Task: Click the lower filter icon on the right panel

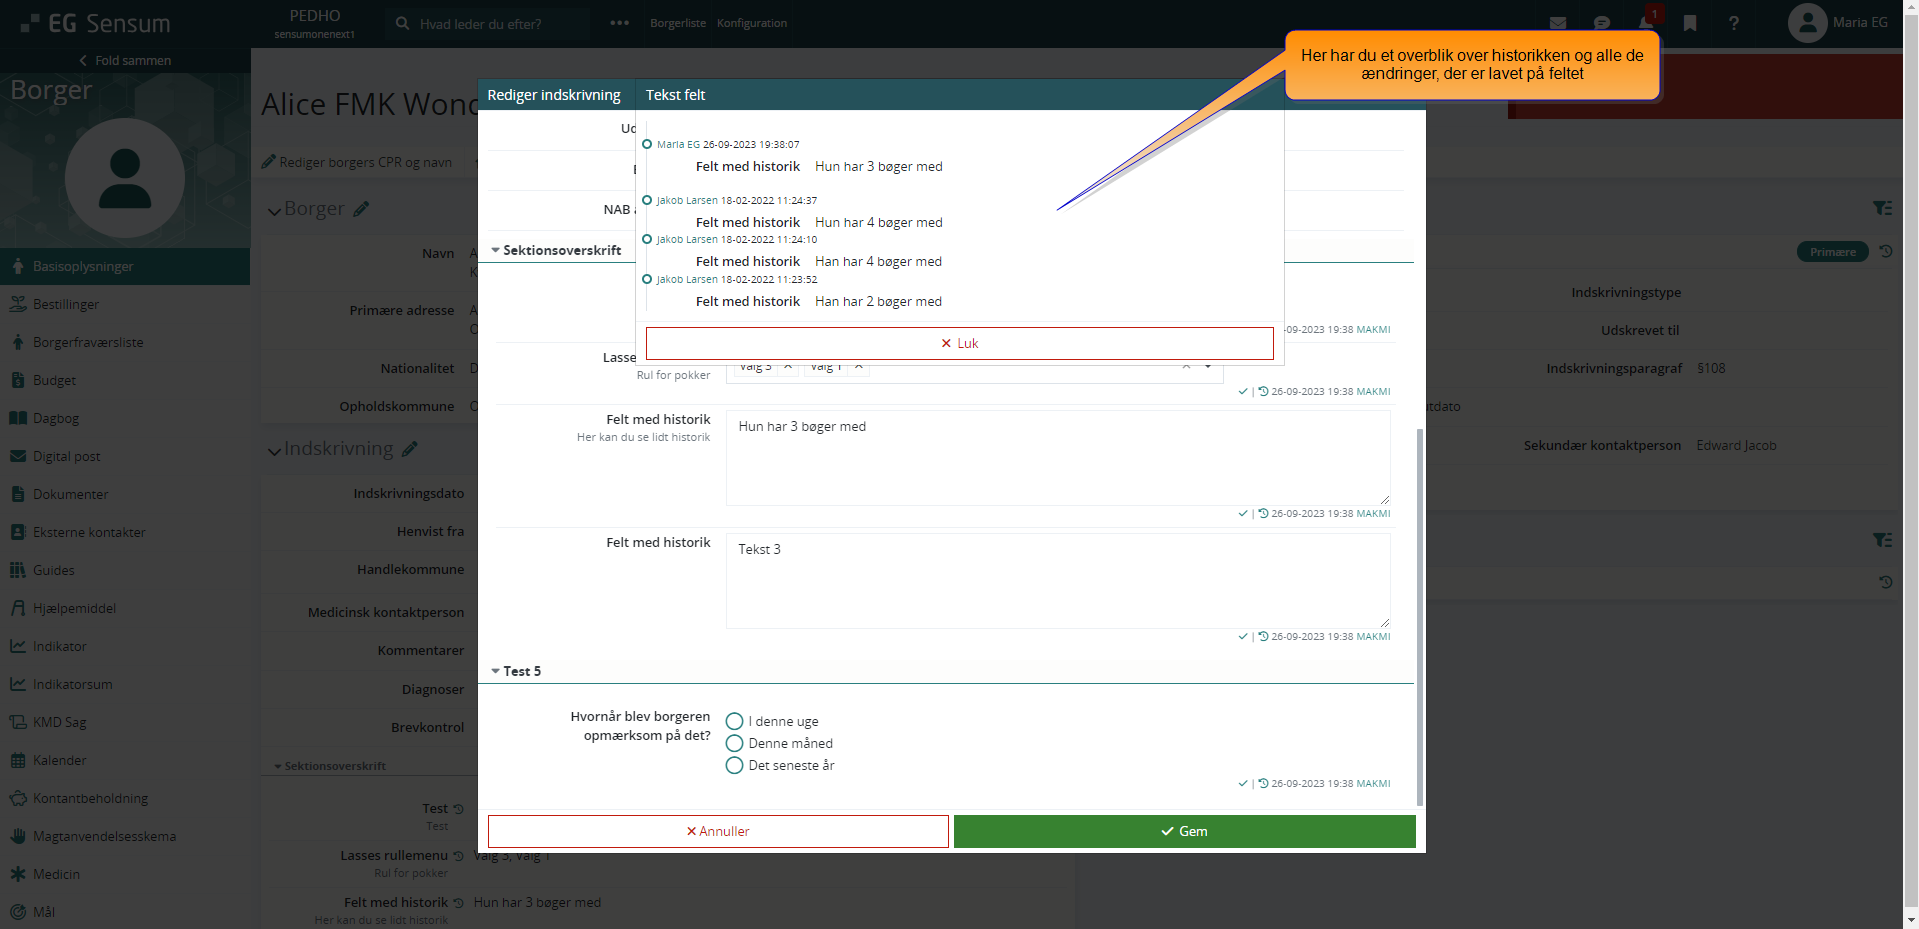Action: 1882,540
